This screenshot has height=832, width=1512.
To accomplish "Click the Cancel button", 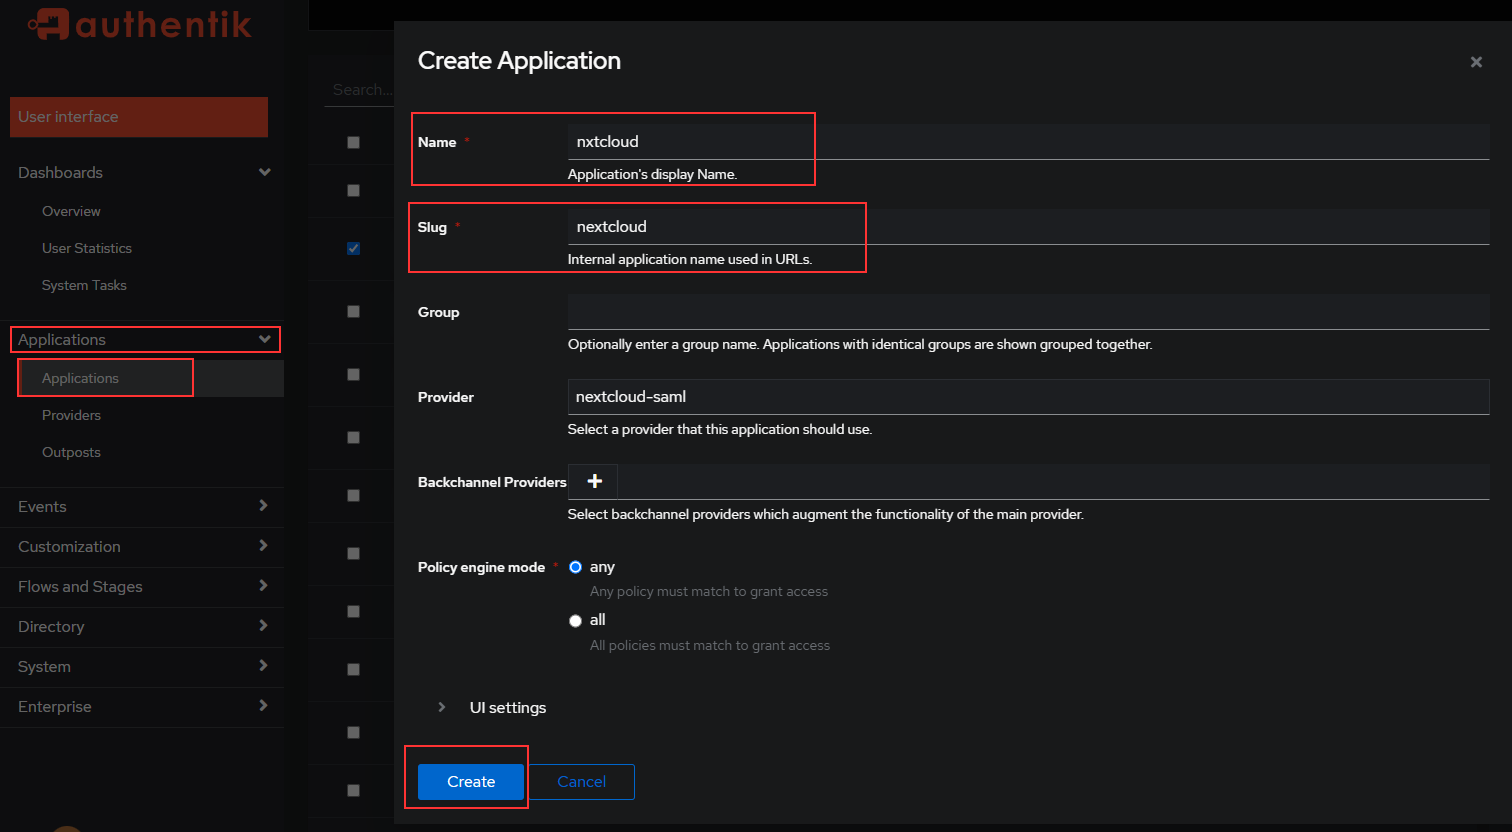I will click(581, 782).
